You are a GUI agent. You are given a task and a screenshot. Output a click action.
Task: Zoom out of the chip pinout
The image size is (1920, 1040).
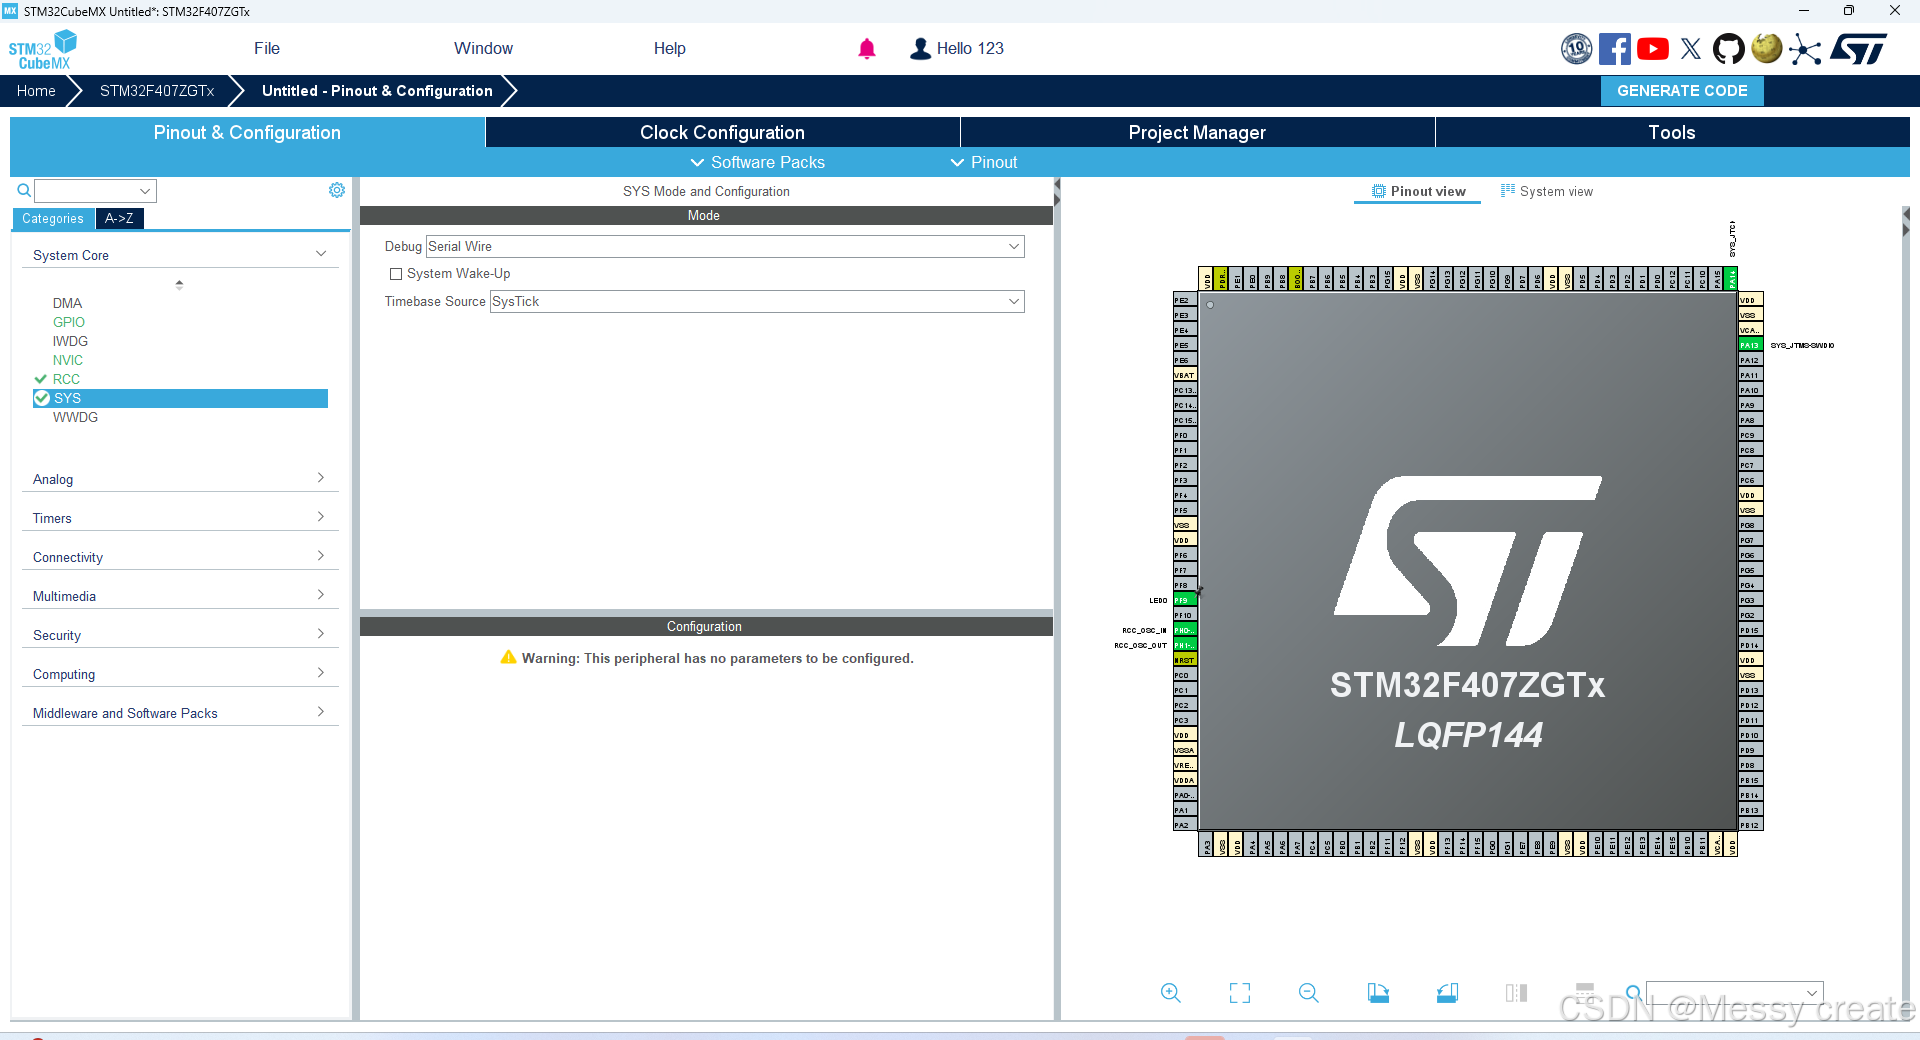coord(1309,993)
